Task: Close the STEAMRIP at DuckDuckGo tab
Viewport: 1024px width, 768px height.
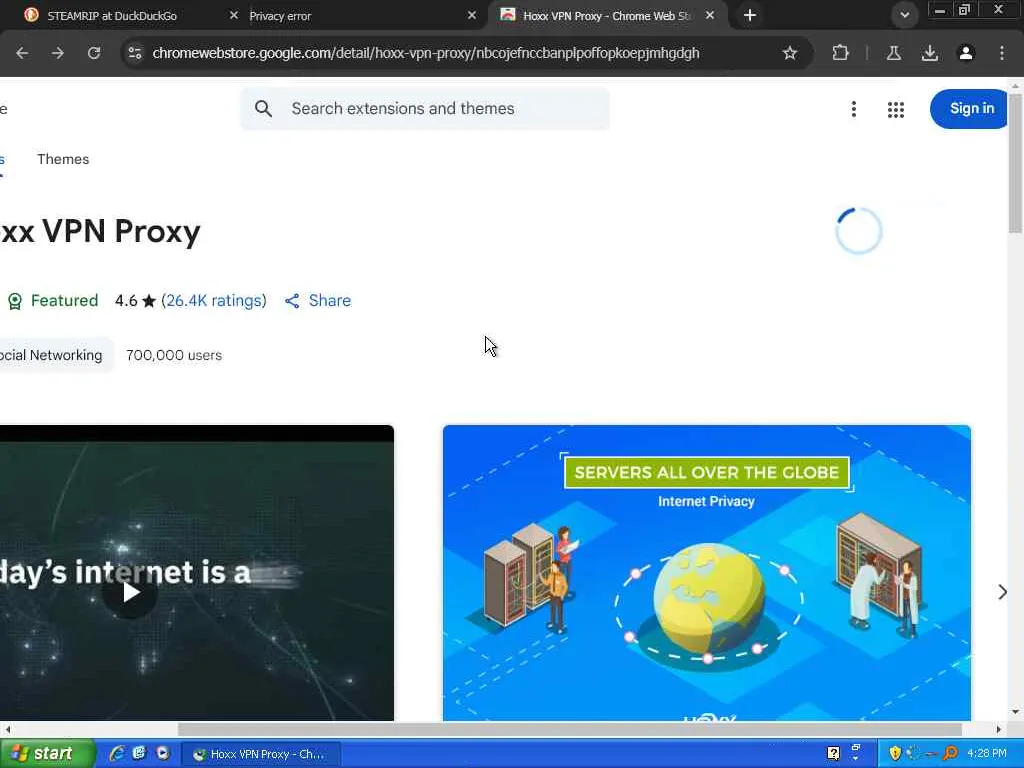Action: [234, 15]
